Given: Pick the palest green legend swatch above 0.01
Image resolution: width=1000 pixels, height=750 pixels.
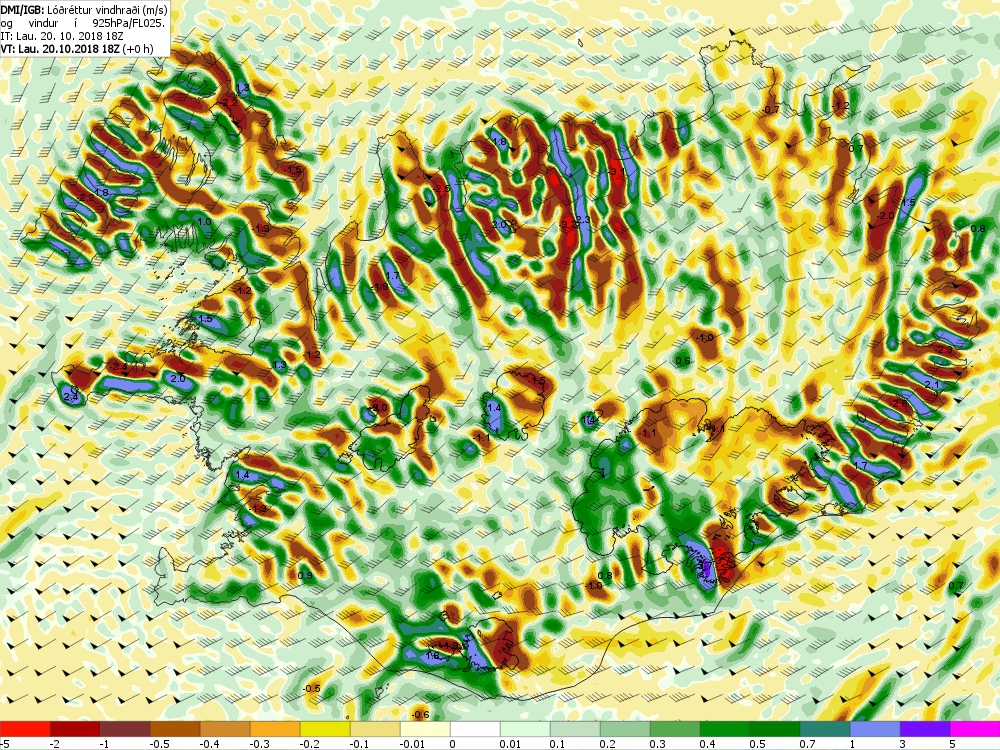Looking at the screenshot, I should (525, 729).
